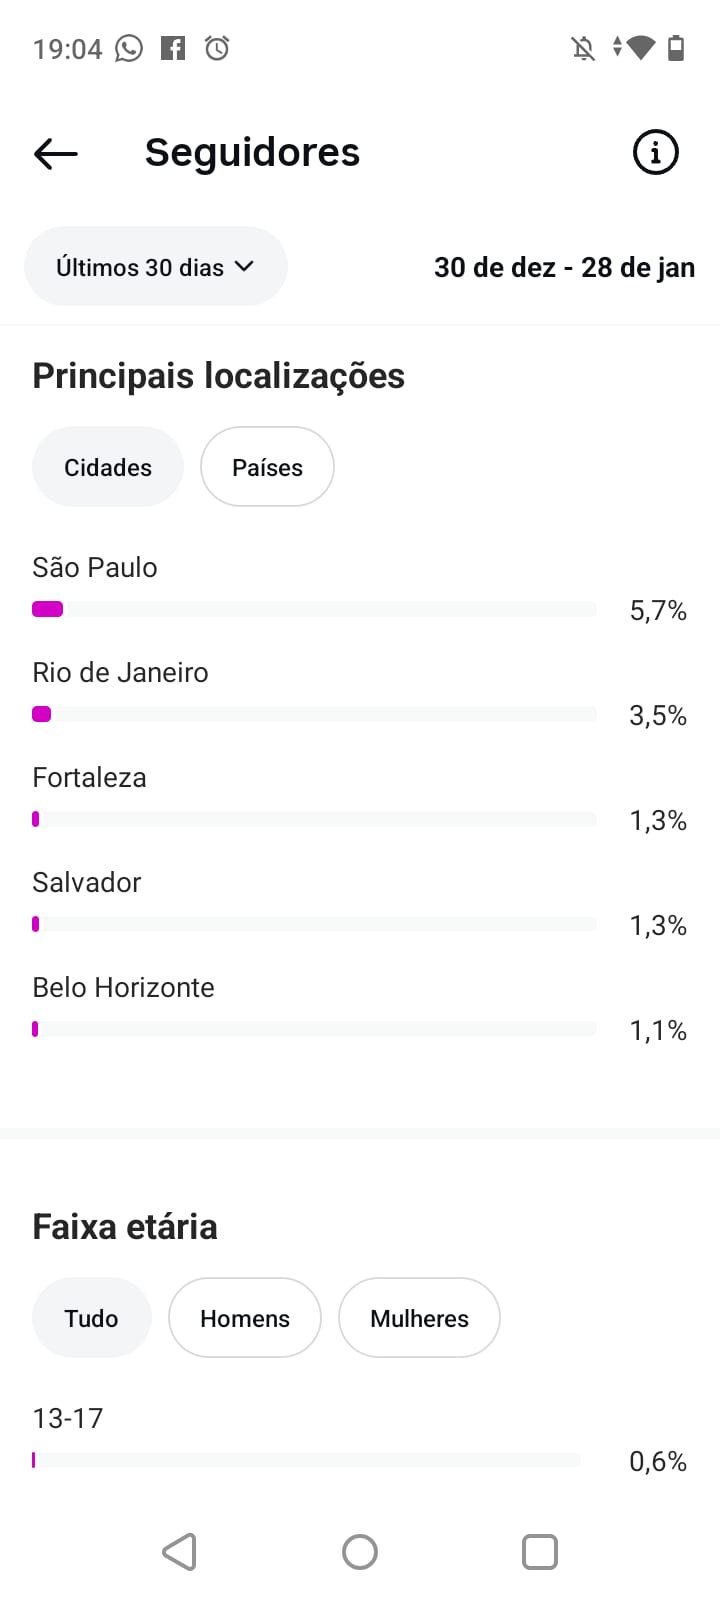Select the Tudo age filter chip

tap(91, 1318)
